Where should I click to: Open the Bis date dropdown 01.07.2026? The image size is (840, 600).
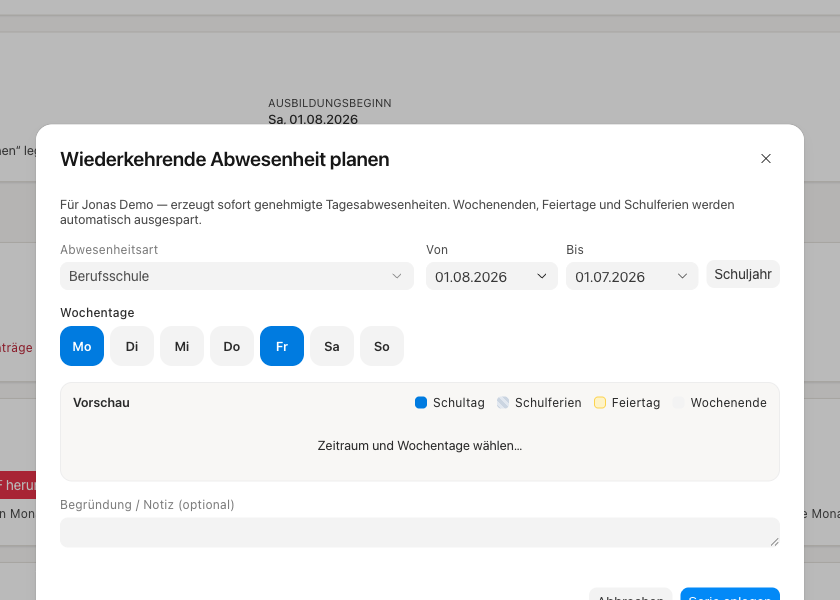[x=632, y=276]
